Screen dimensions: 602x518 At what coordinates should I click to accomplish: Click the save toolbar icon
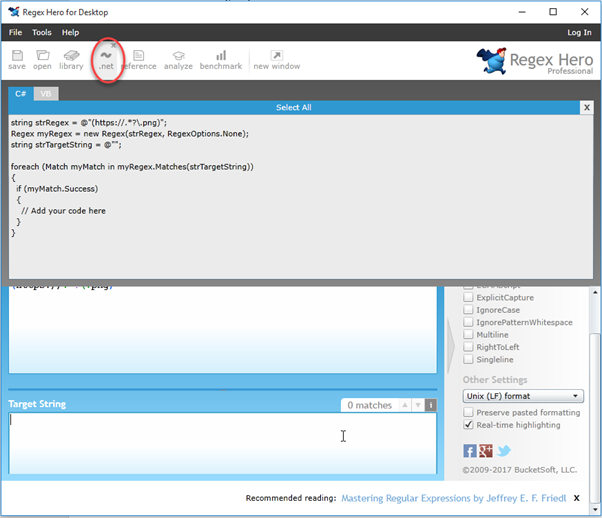pos(17,60)
